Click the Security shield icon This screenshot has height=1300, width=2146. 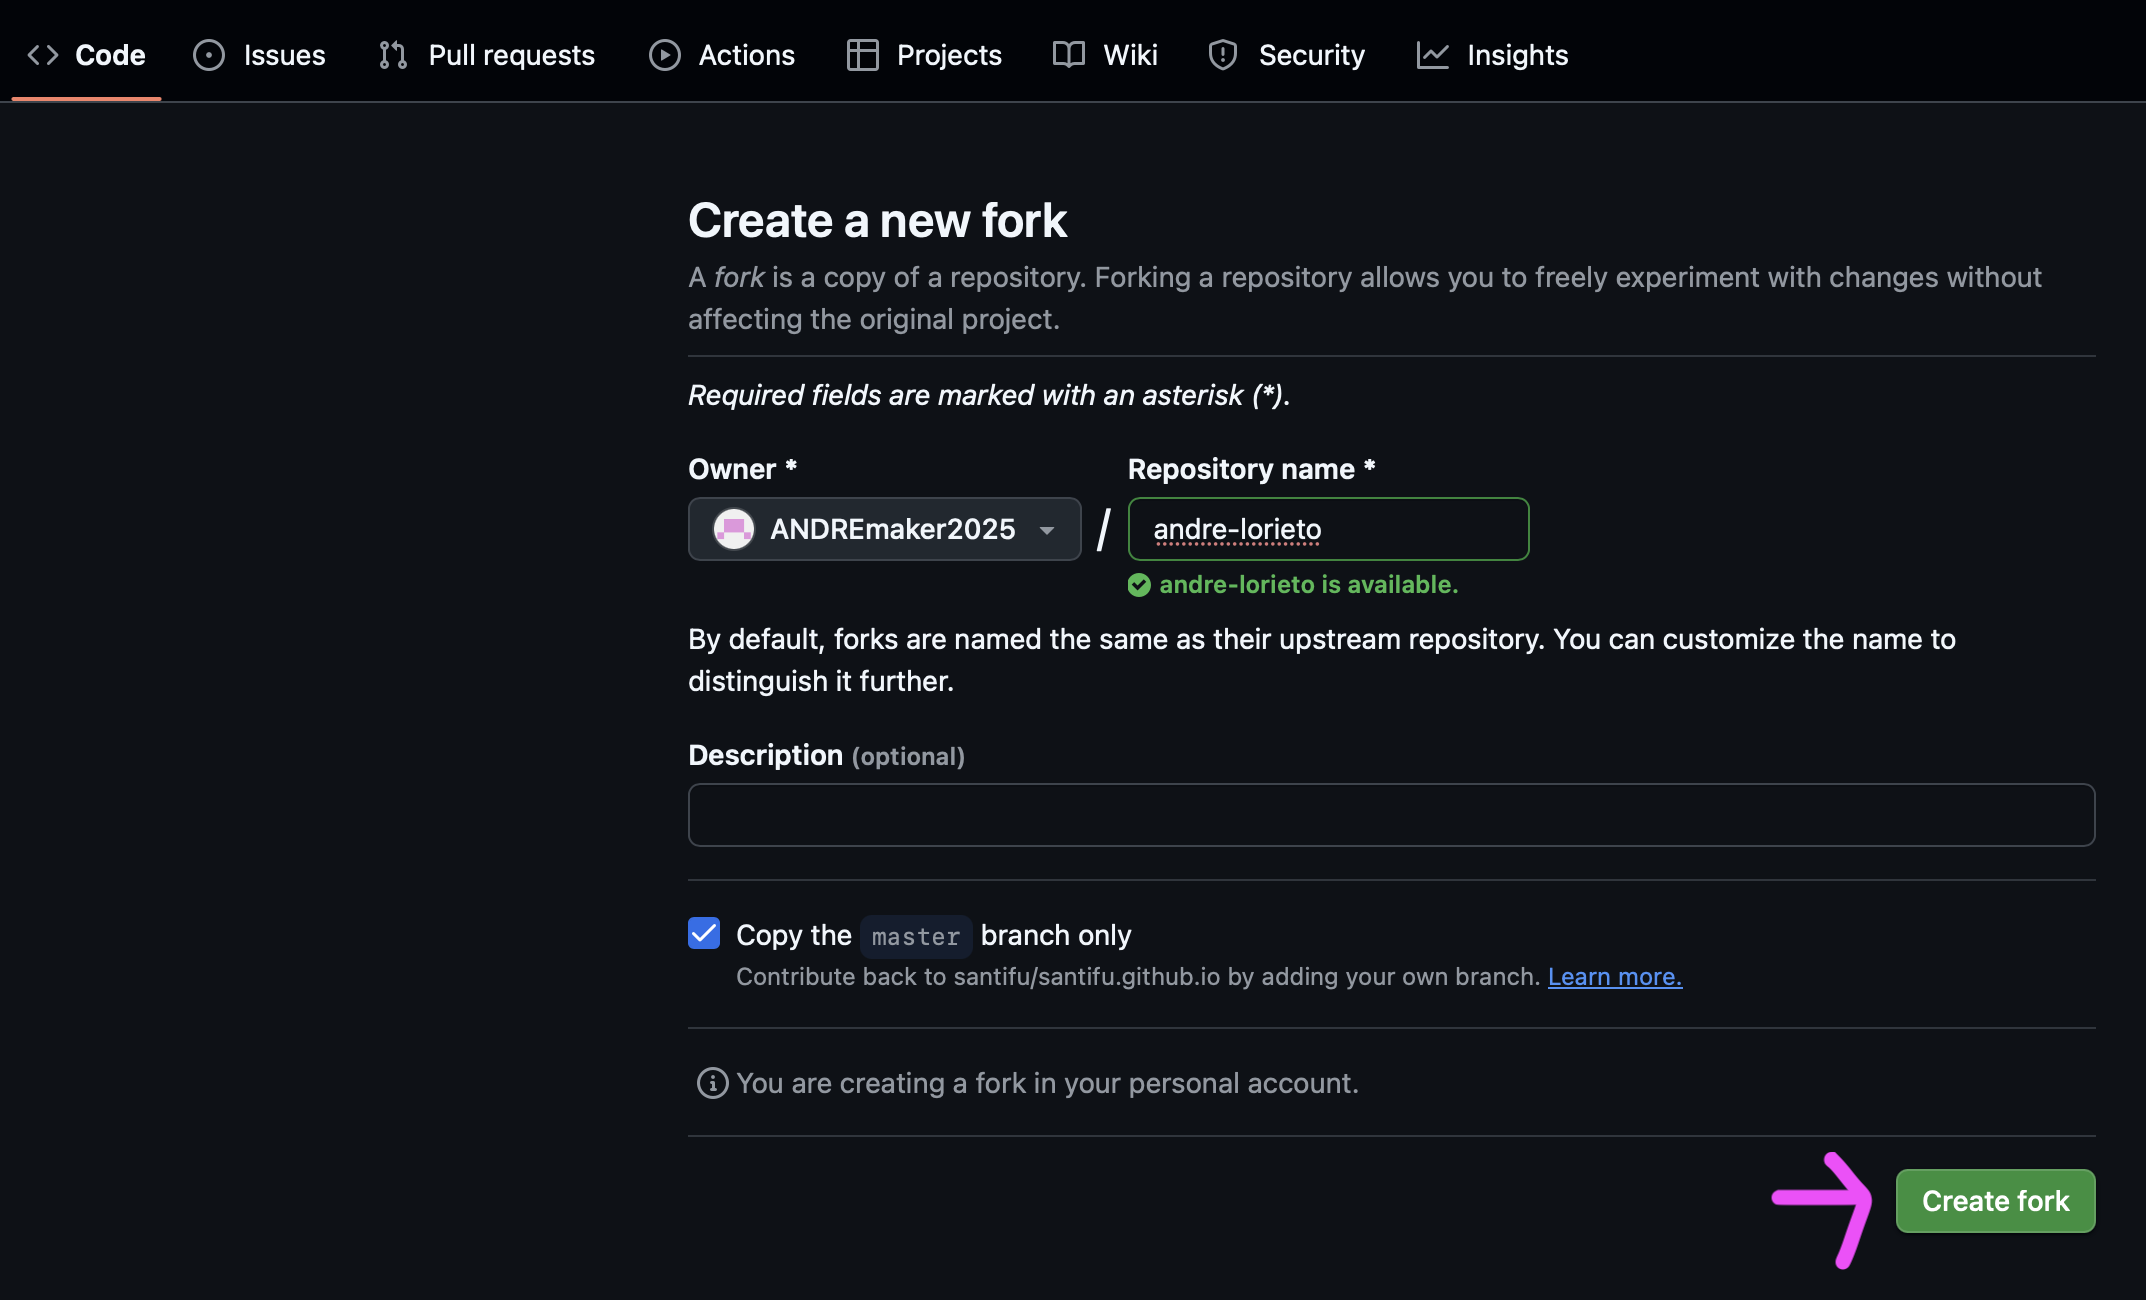click(x=1222, y=55)
